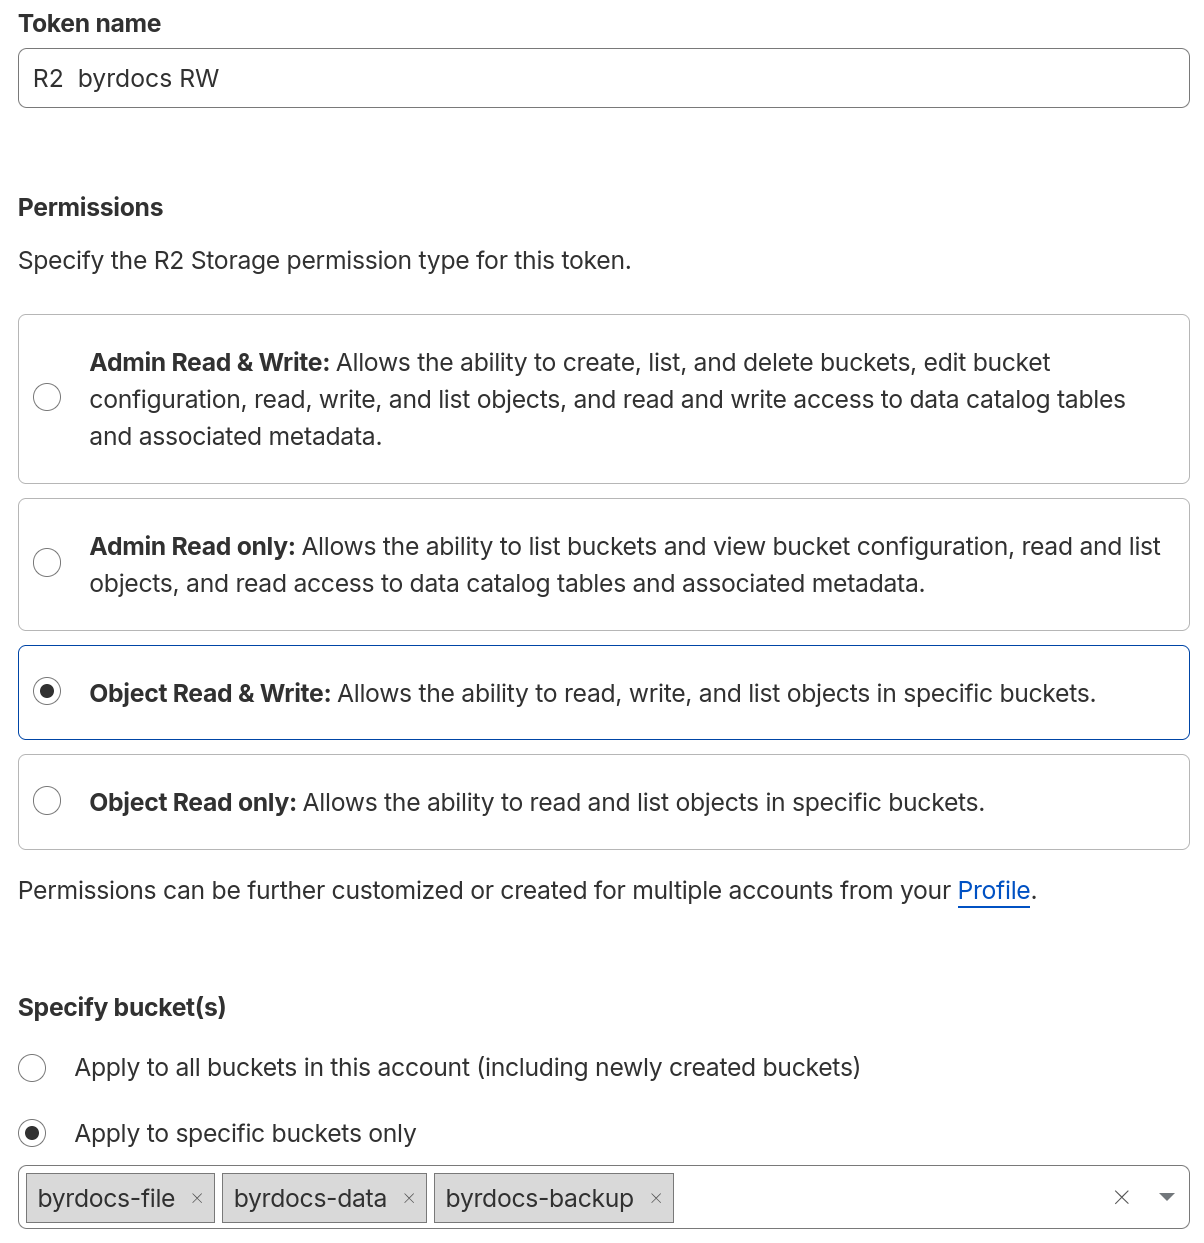The width and height of the screenshot is (1204, 1243).
Task: Click the Admin Read only option card text
Action: pyautogui.click(x=624, y=565)
